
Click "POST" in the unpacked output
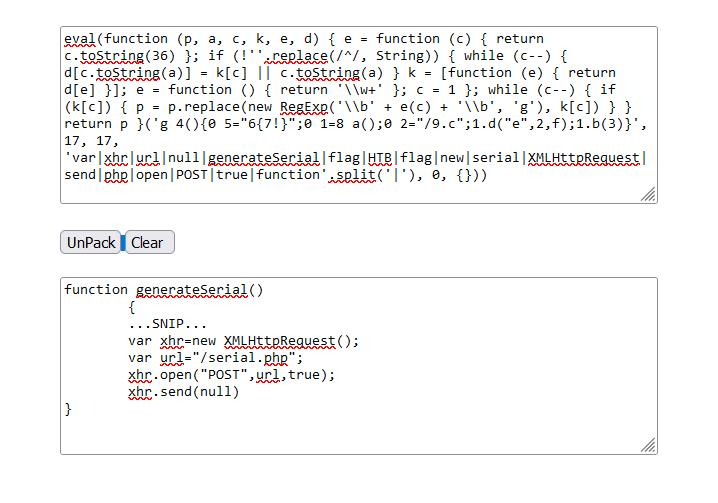point(226,375)
